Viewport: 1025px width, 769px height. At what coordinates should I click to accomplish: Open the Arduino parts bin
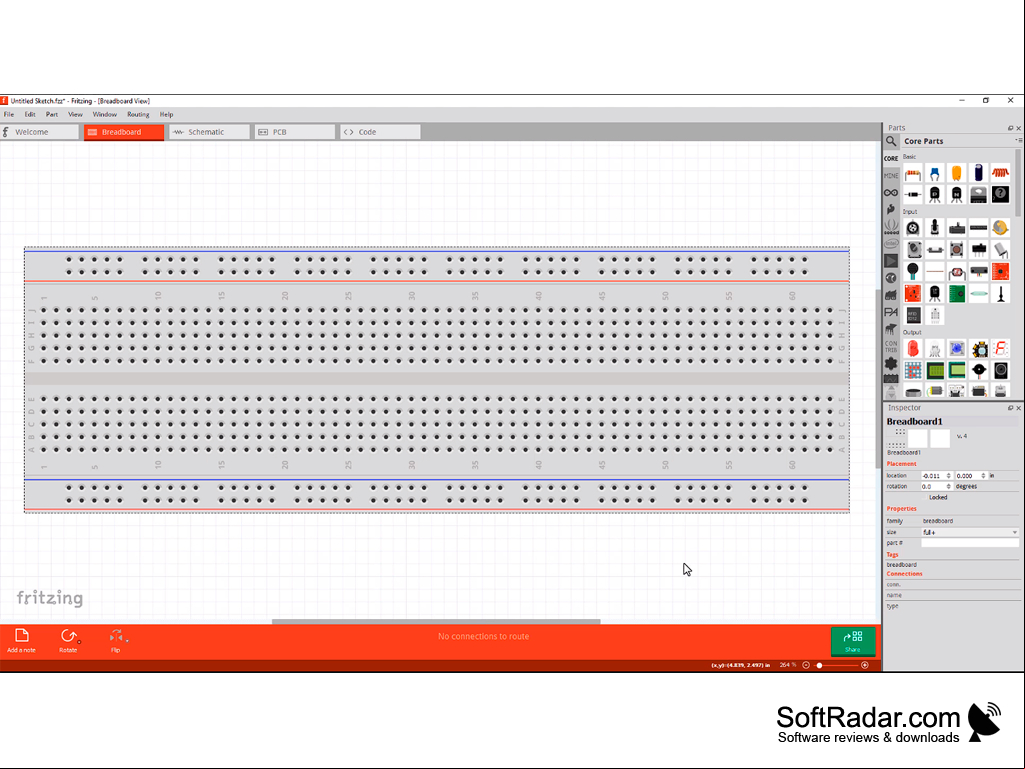click(891, 193)
